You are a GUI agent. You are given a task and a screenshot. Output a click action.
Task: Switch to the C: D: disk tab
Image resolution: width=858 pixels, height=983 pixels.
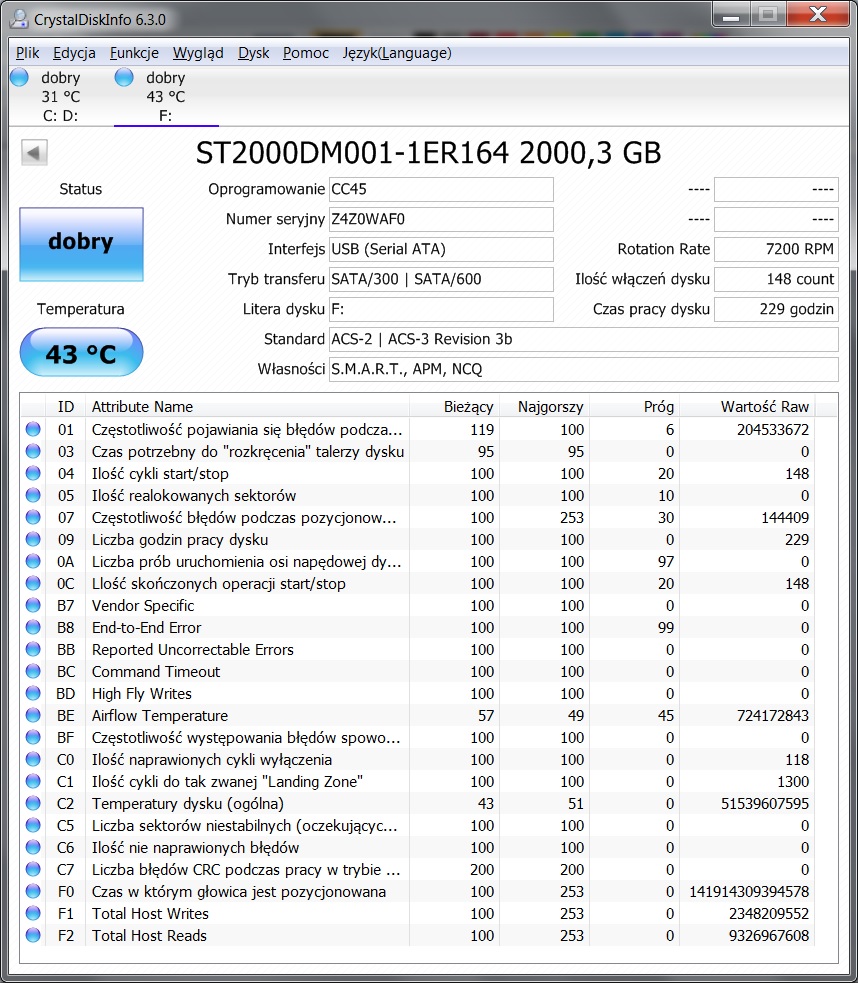click(61, 96)
